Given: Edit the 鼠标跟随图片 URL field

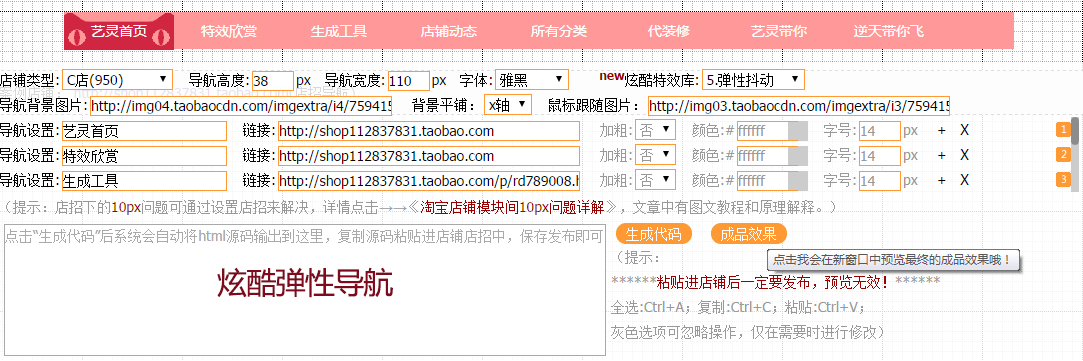Looking at the screenshot, I should pos(799,106).
